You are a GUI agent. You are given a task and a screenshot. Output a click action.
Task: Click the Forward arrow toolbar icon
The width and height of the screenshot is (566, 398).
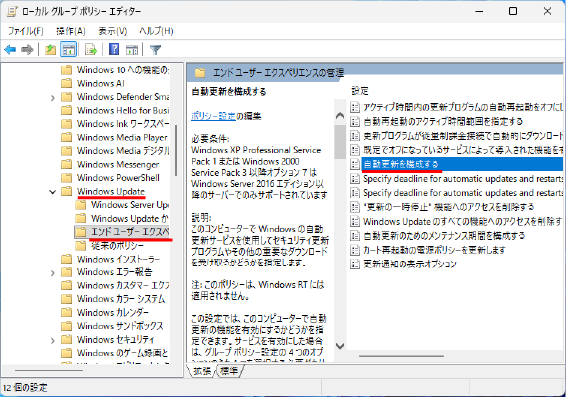pyautogui.click(x=27, y=49)
